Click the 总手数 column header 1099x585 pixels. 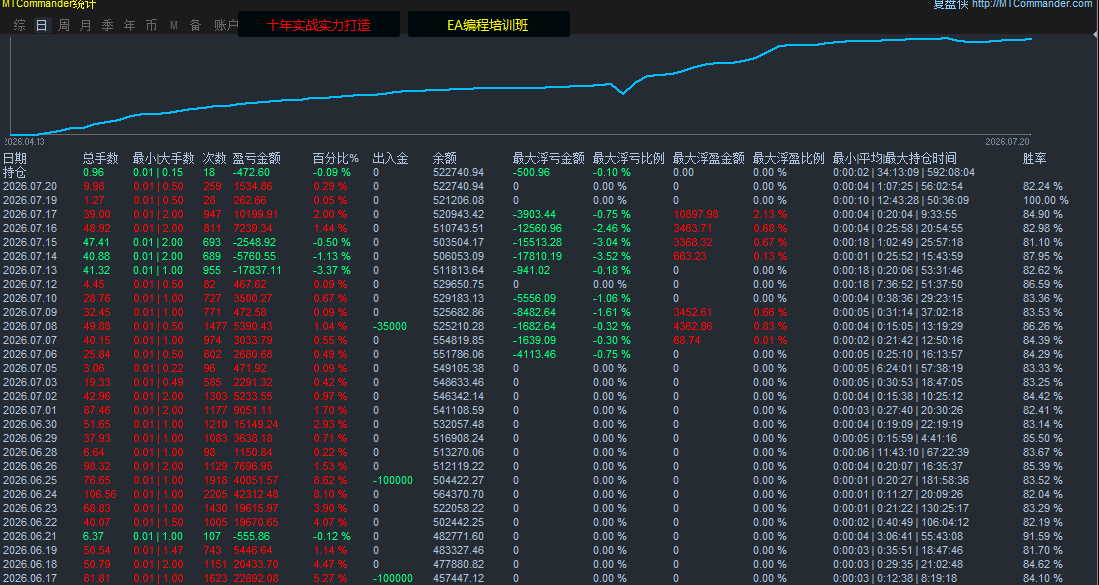100,158
